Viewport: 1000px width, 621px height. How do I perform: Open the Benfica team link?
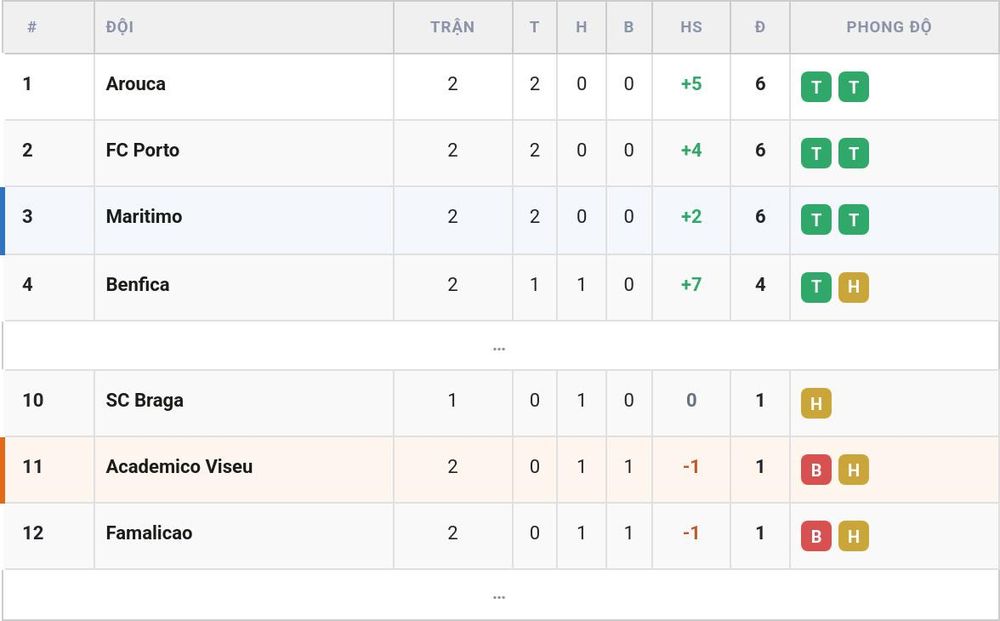(x=138, y=284)
